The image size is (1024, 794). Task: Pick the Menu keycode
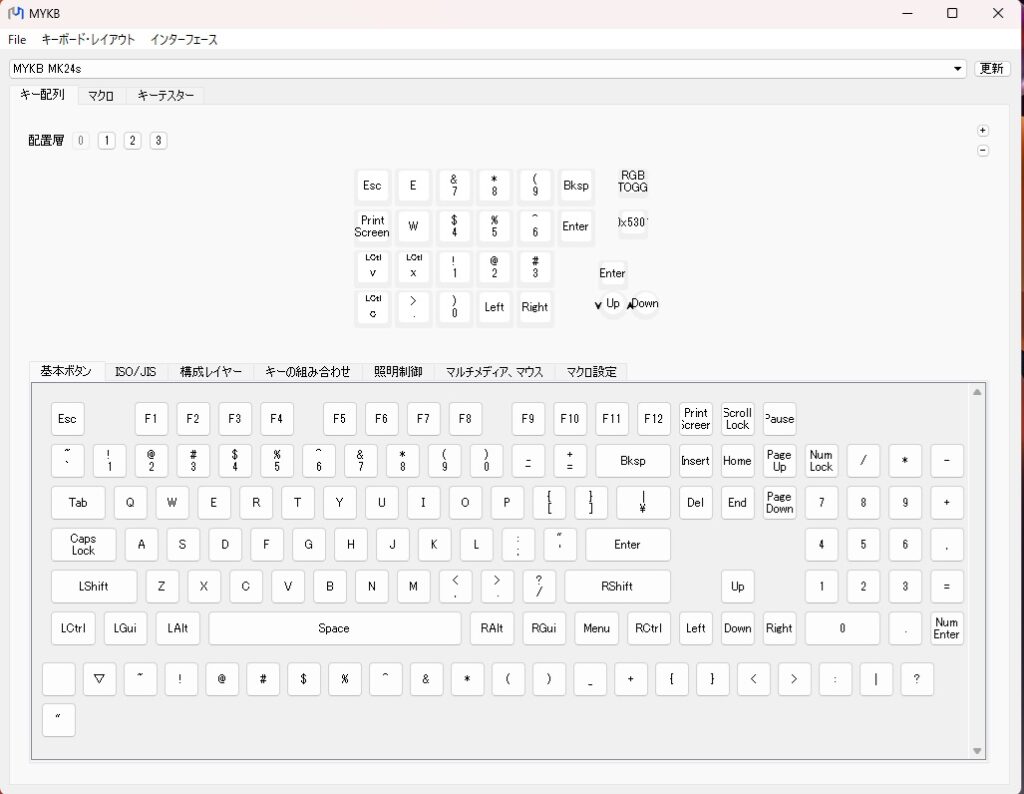click(x=596, y=628)
